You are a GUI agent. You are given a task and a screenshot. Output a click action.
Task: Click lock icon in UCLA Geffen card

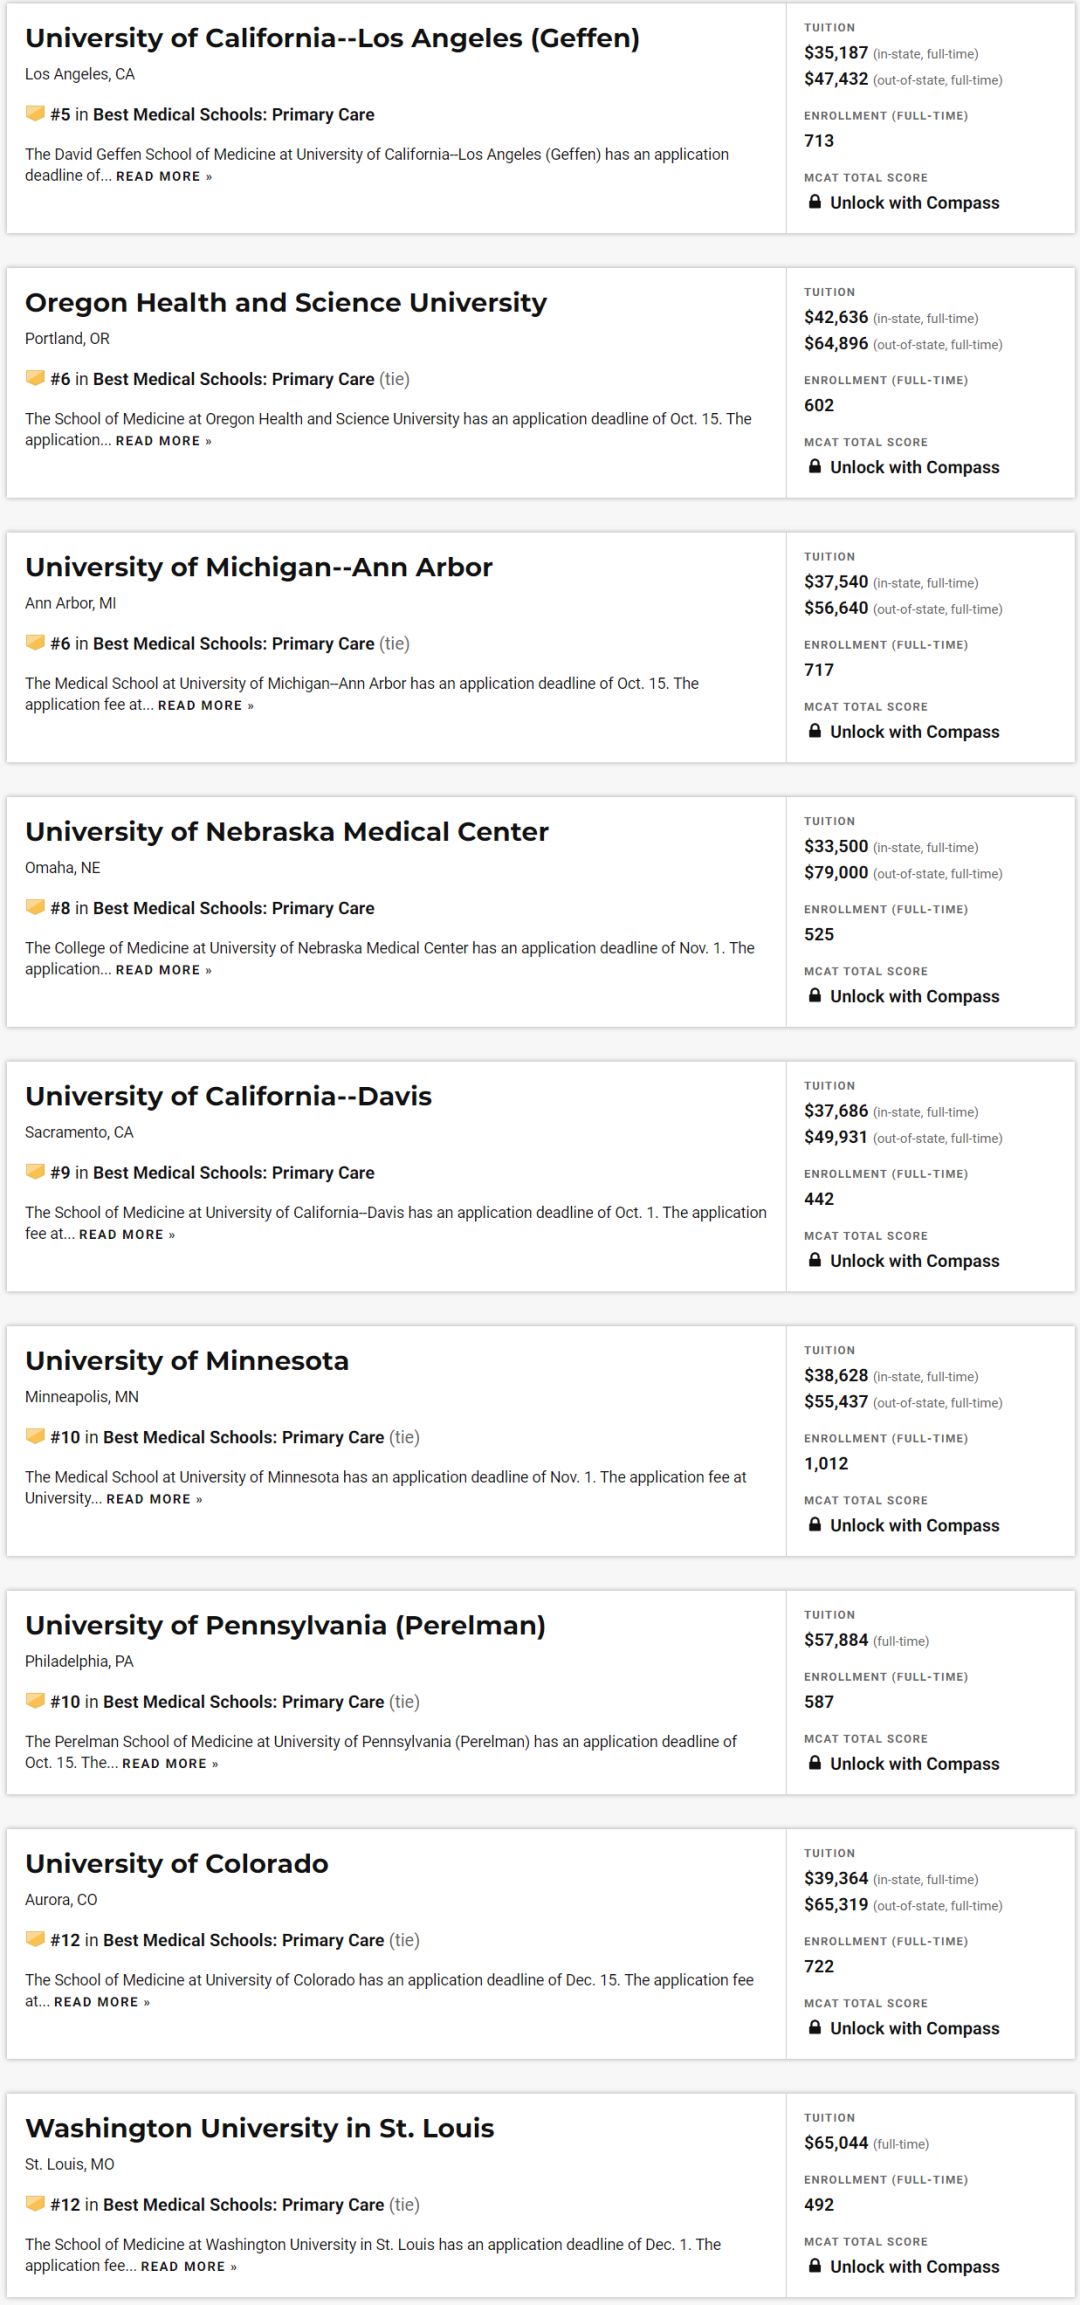click(x=815, y=202)
